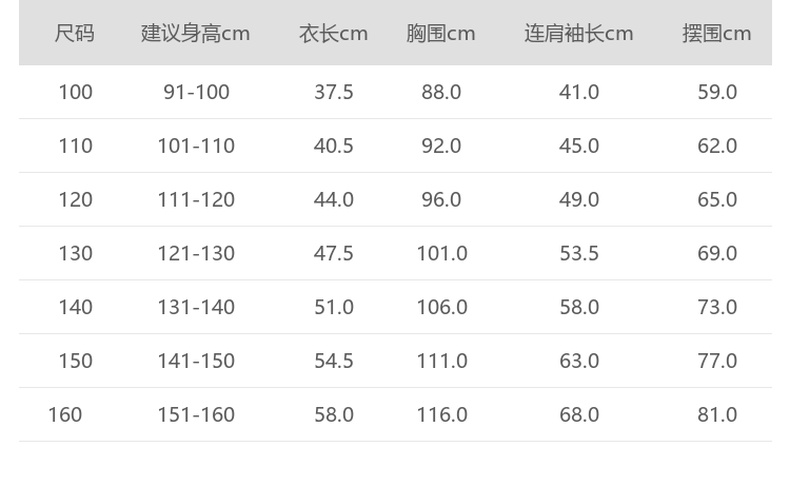Select the 73.0 hem measurement cell

717,307
